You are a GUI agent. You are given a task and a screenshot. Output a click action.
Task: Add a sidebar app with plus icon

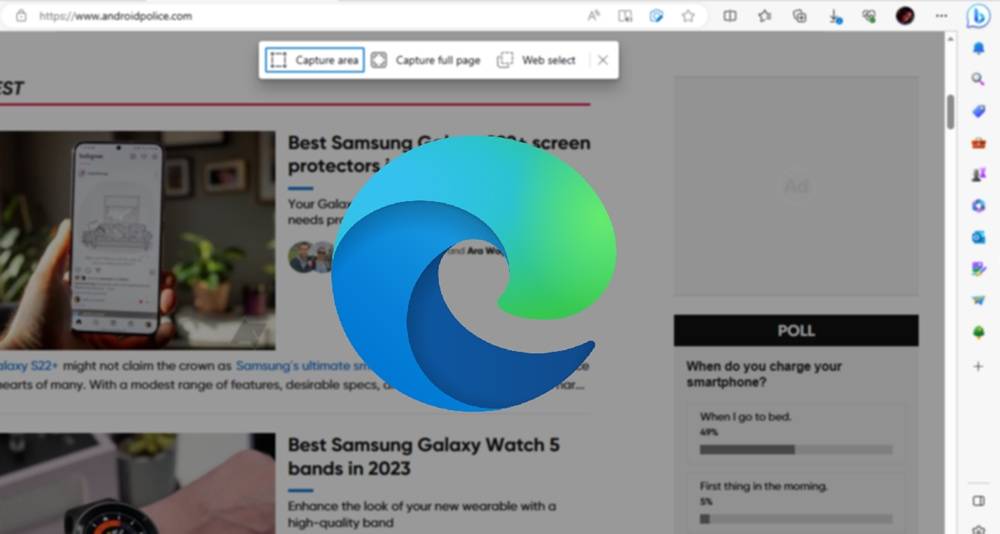pyautogui.click(x=978, y=367)
